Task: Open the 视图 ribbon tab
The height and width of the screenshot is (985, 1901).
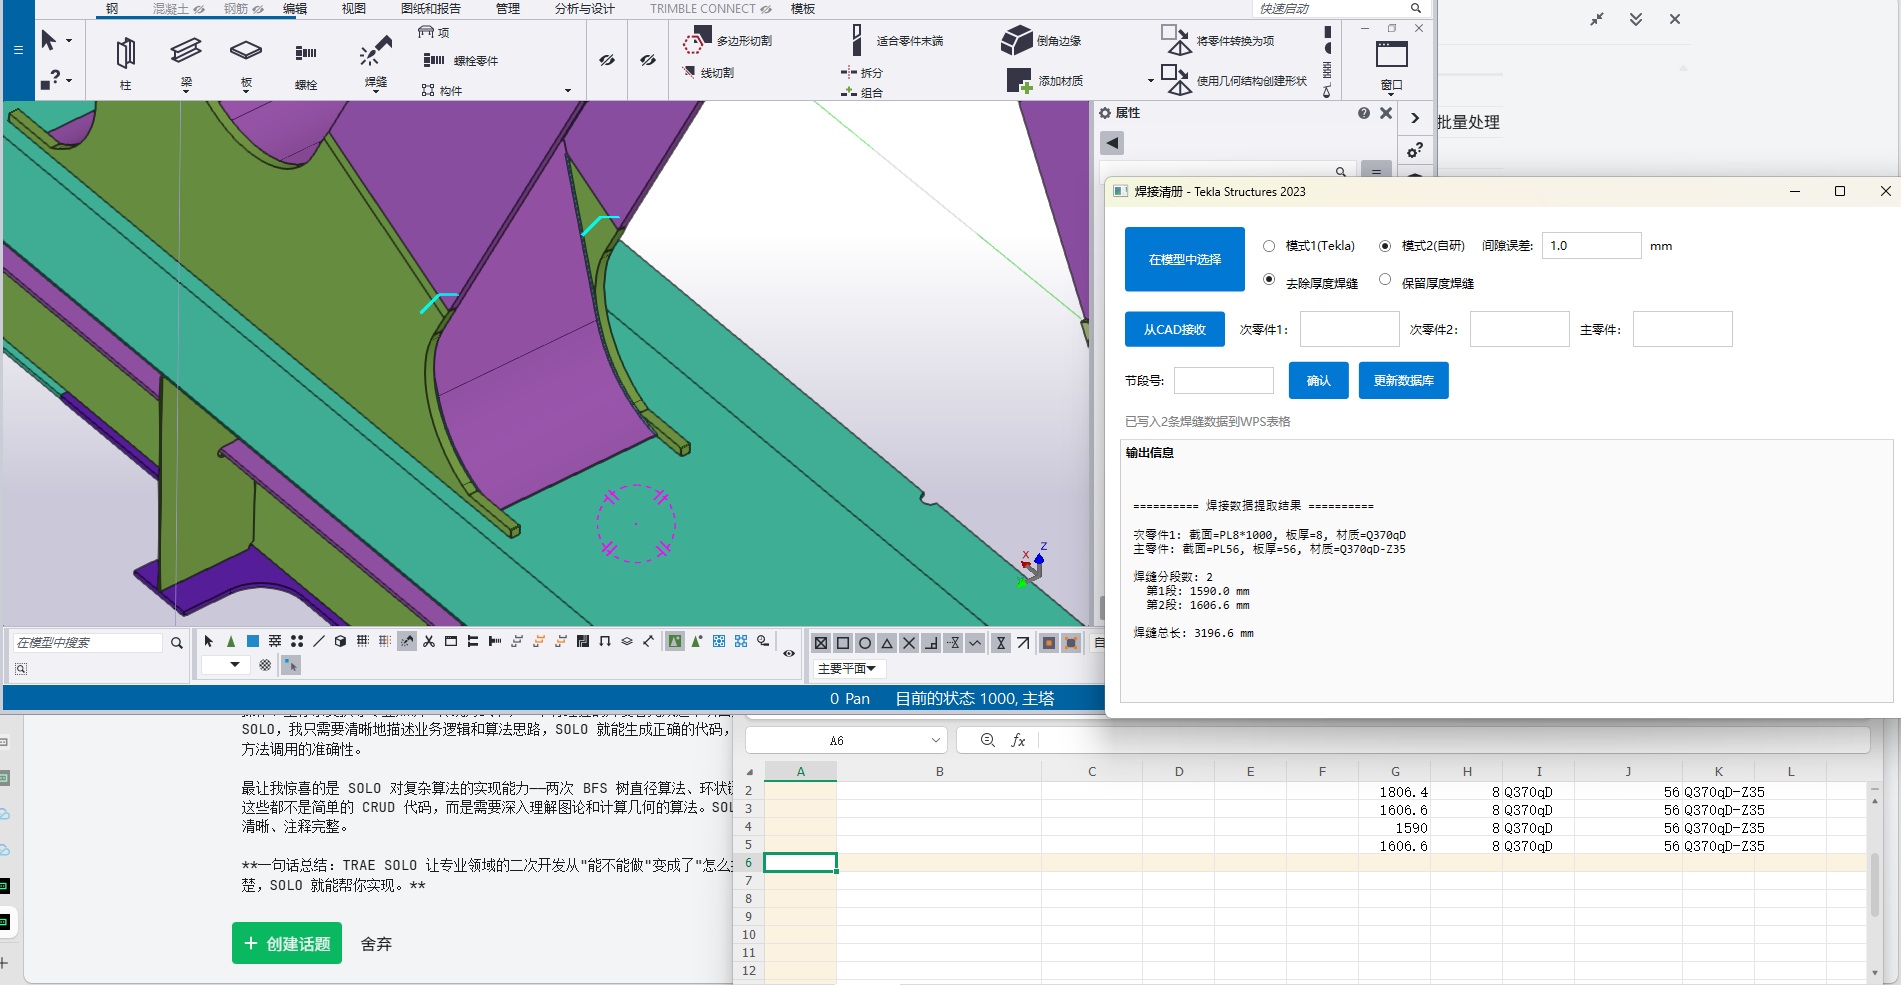Action: (x=354, y=9)
